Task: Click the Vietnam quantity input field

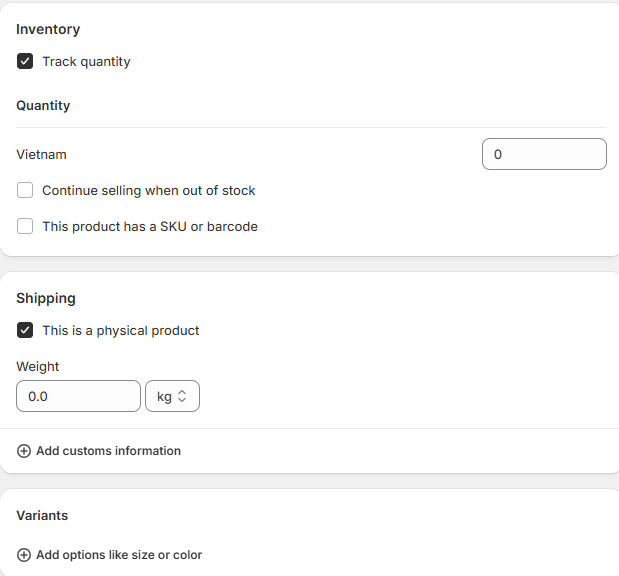Action: tap(544, 154)
